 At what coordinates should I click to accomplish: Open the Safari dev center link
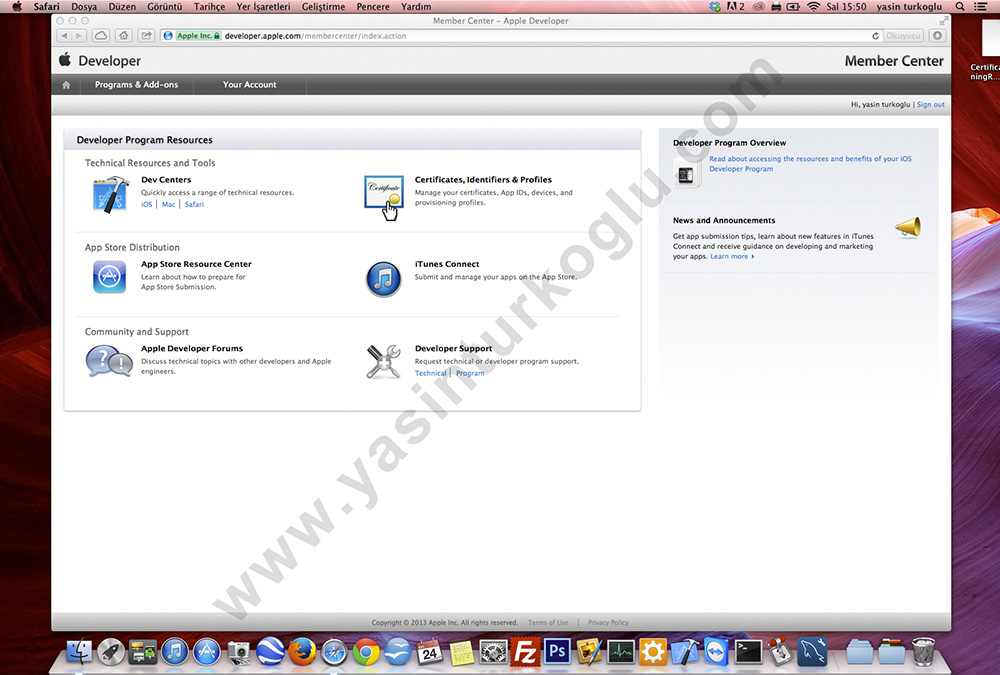click(x=195, y=204)
